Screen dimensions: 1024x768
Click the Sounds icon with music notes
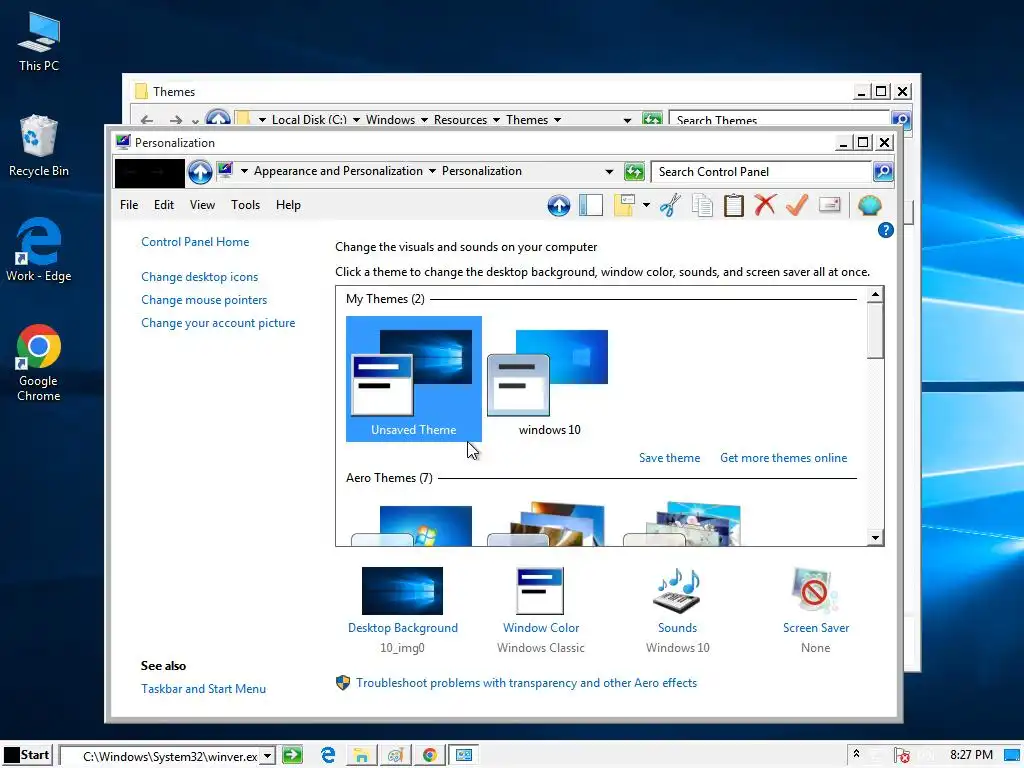tap(677, 590)
